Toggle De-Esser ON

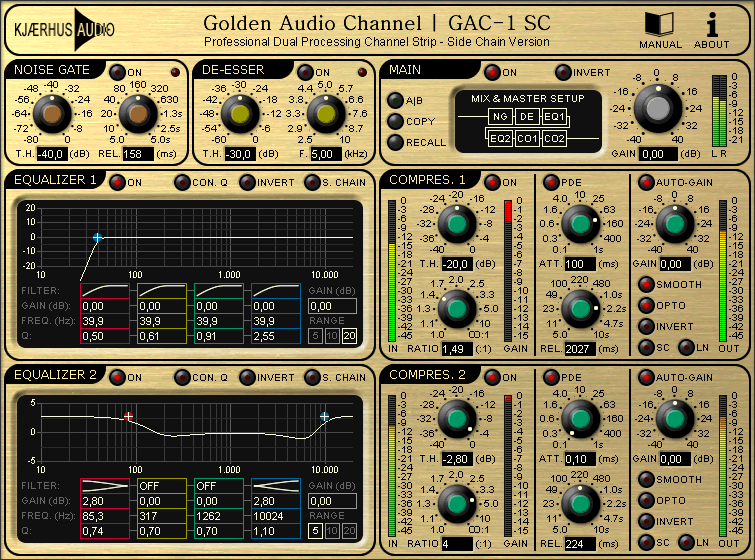[305, 72]
